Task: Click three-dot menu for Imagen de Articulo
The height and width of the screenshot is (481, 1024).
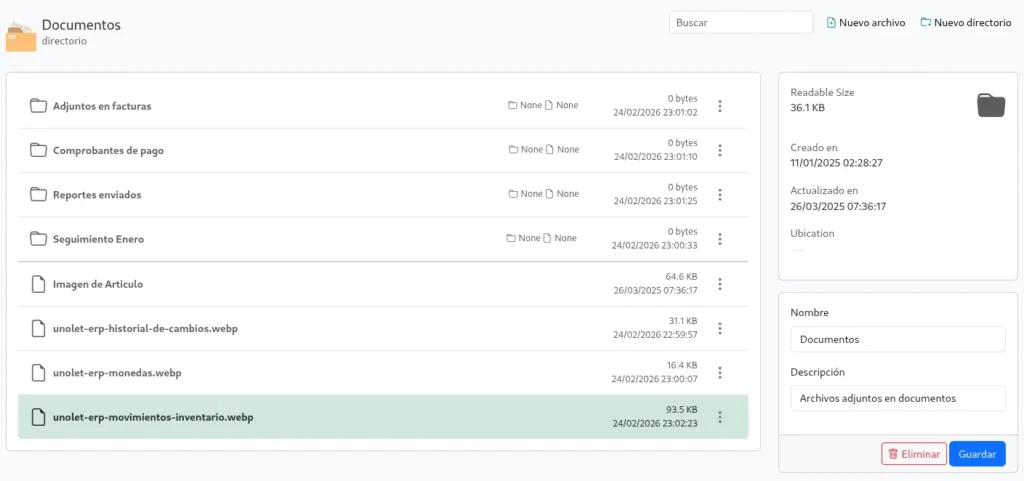Action: click(720, 284)
